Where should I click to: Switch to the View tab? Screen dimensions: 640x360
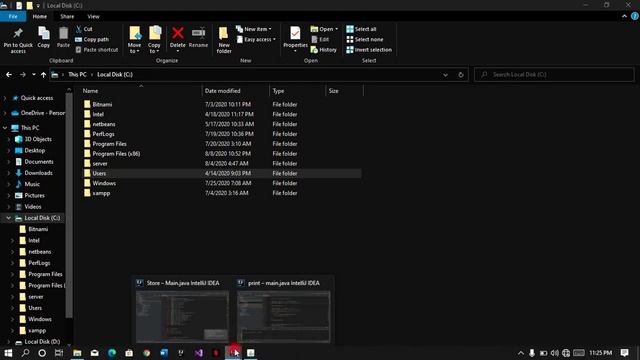coord(93,16)
